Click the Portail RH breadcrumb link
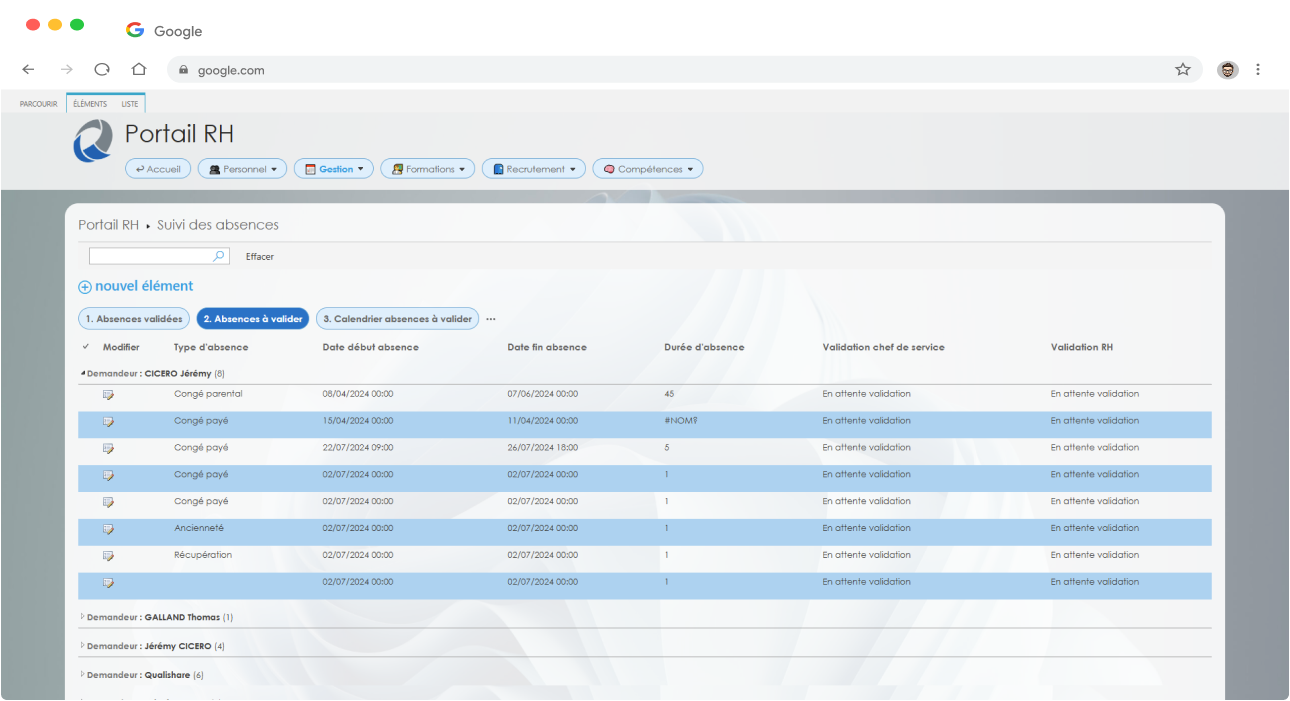This screenshot has width=1290, height=701. click(108, 225)
